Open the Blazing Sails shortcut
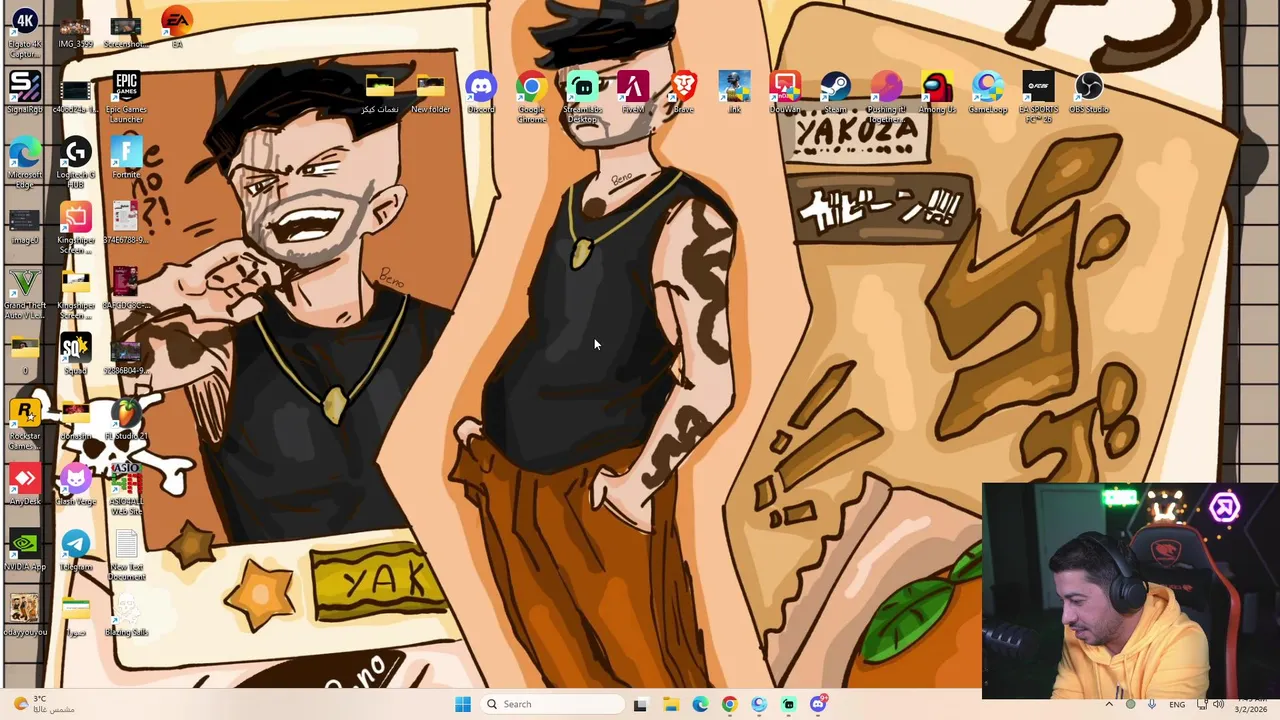Image resolution: width=1280 pixels, height=720 pixels. [x=126, y=615]
